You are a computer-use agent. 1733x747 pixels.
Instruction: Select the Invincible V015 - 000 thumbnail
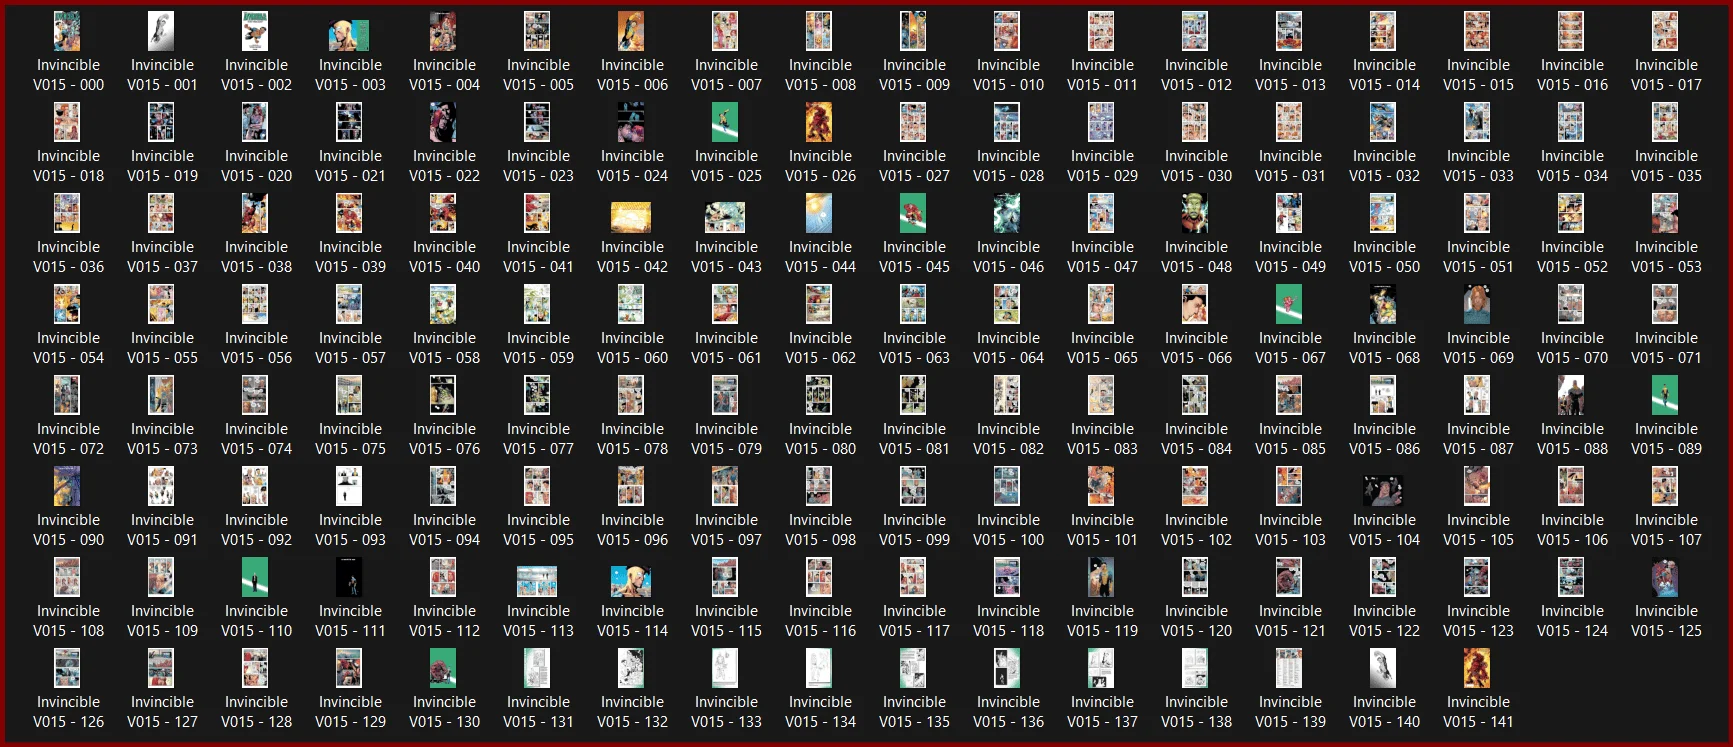pyautogui.click(x=67, y=32)
